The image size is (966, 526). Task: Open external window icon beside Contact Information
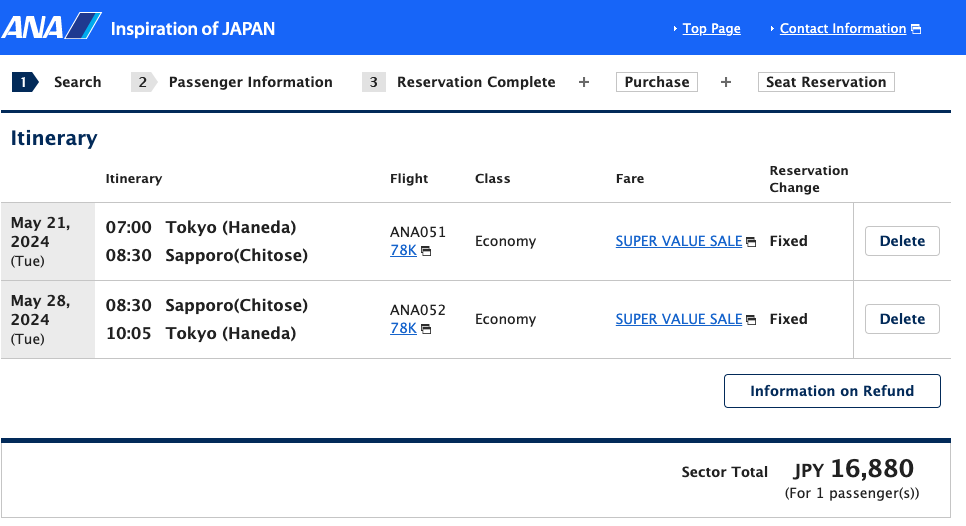click(916, 29)
